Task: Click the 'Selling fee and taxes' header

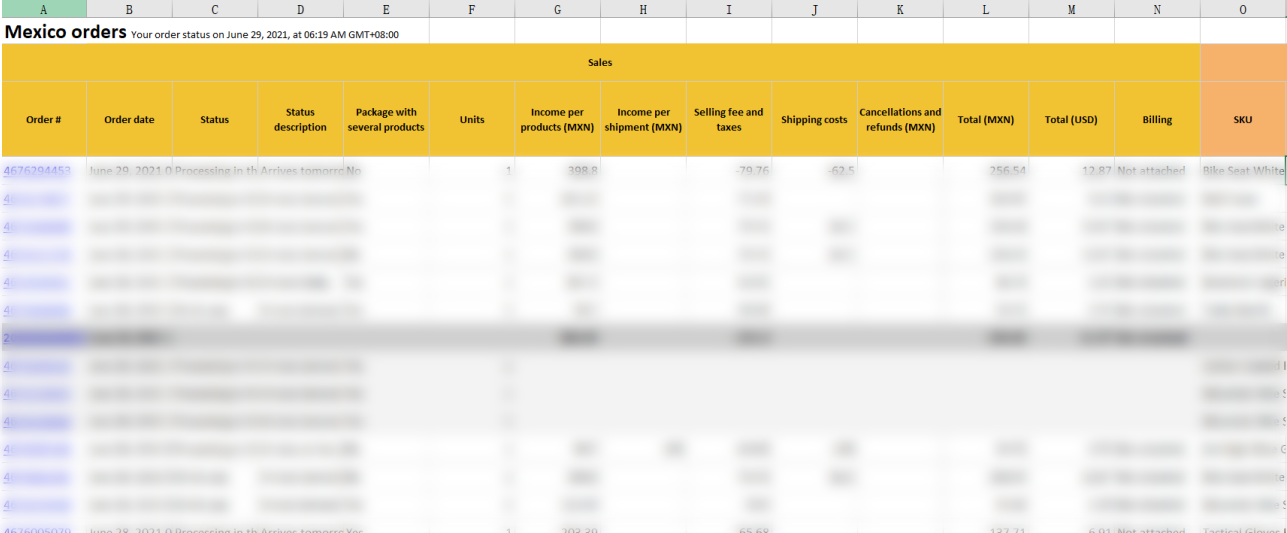Action: pyautogui.click(x=728, y=120)
